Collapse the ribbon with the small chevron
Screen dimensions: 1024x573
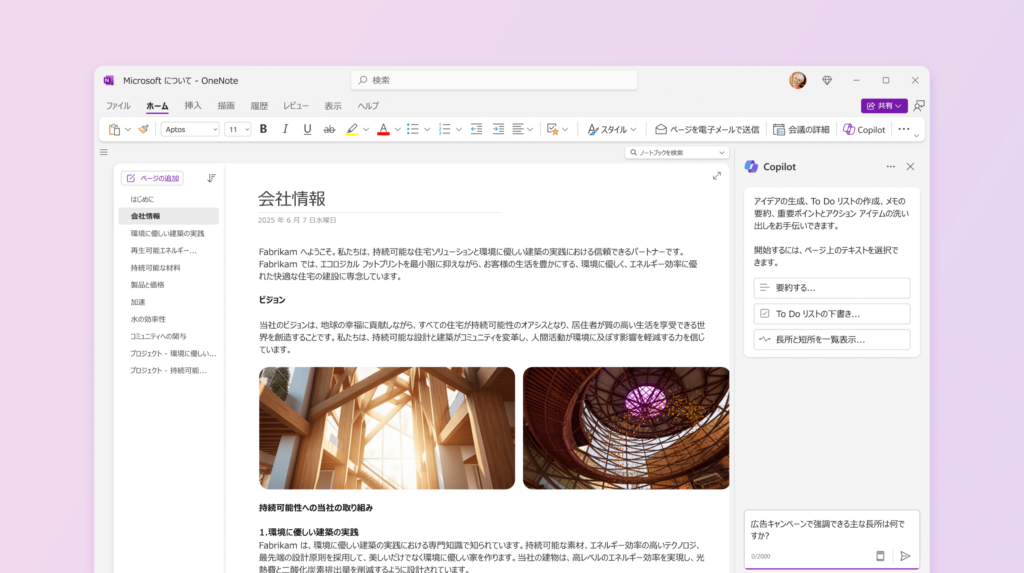[916, 135]
